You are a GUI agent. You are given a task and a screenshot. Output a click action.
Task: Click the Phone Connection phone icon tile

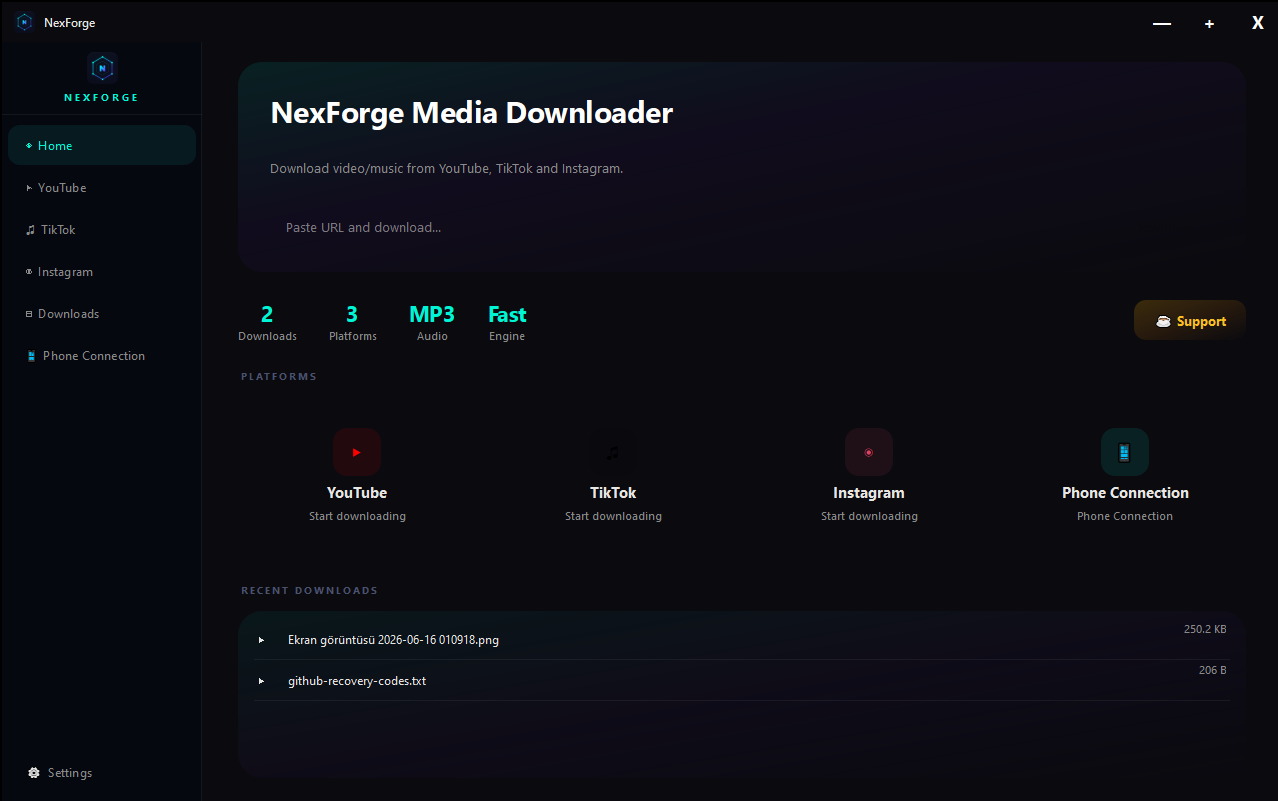(1125, 452)
